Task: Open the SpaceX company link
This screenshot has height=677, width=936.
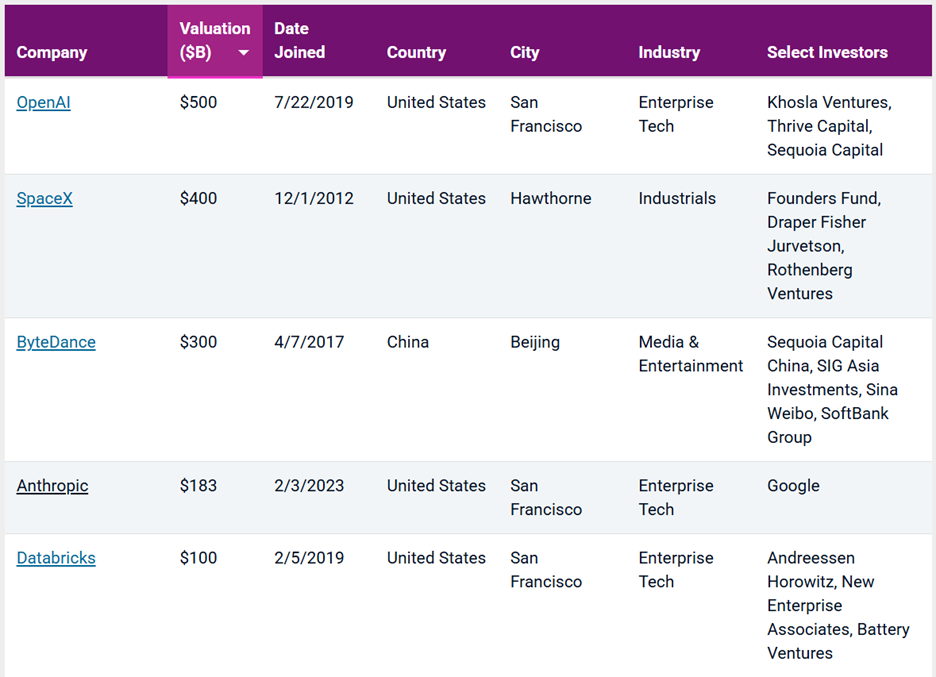Action: [x=45, y=199]
